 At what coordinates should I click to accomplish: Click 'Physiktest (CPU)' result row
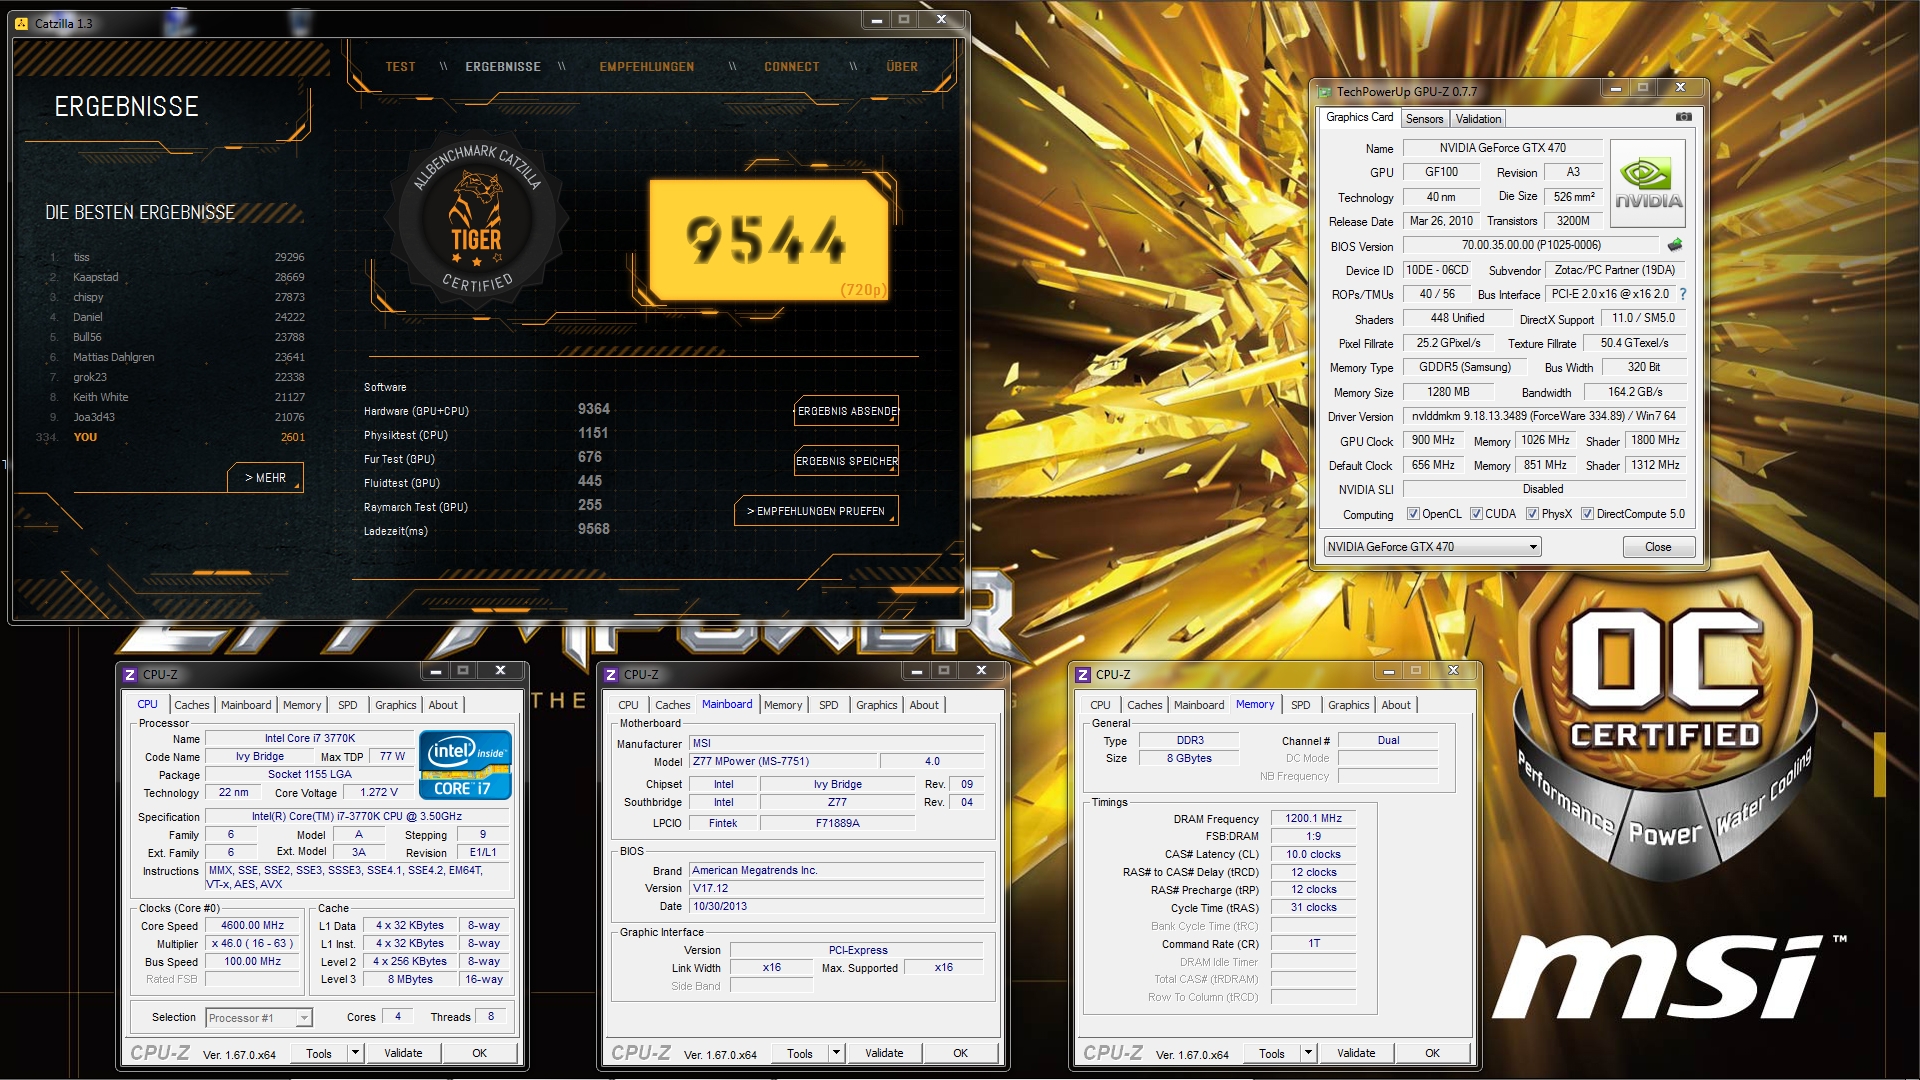click(486, 435)
